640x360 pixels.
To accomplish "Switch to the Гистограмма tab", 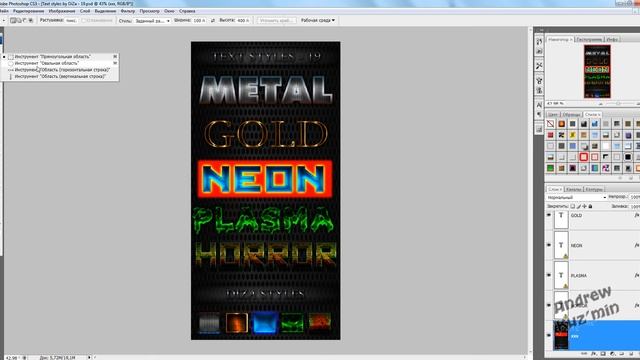I will (589, 40).
